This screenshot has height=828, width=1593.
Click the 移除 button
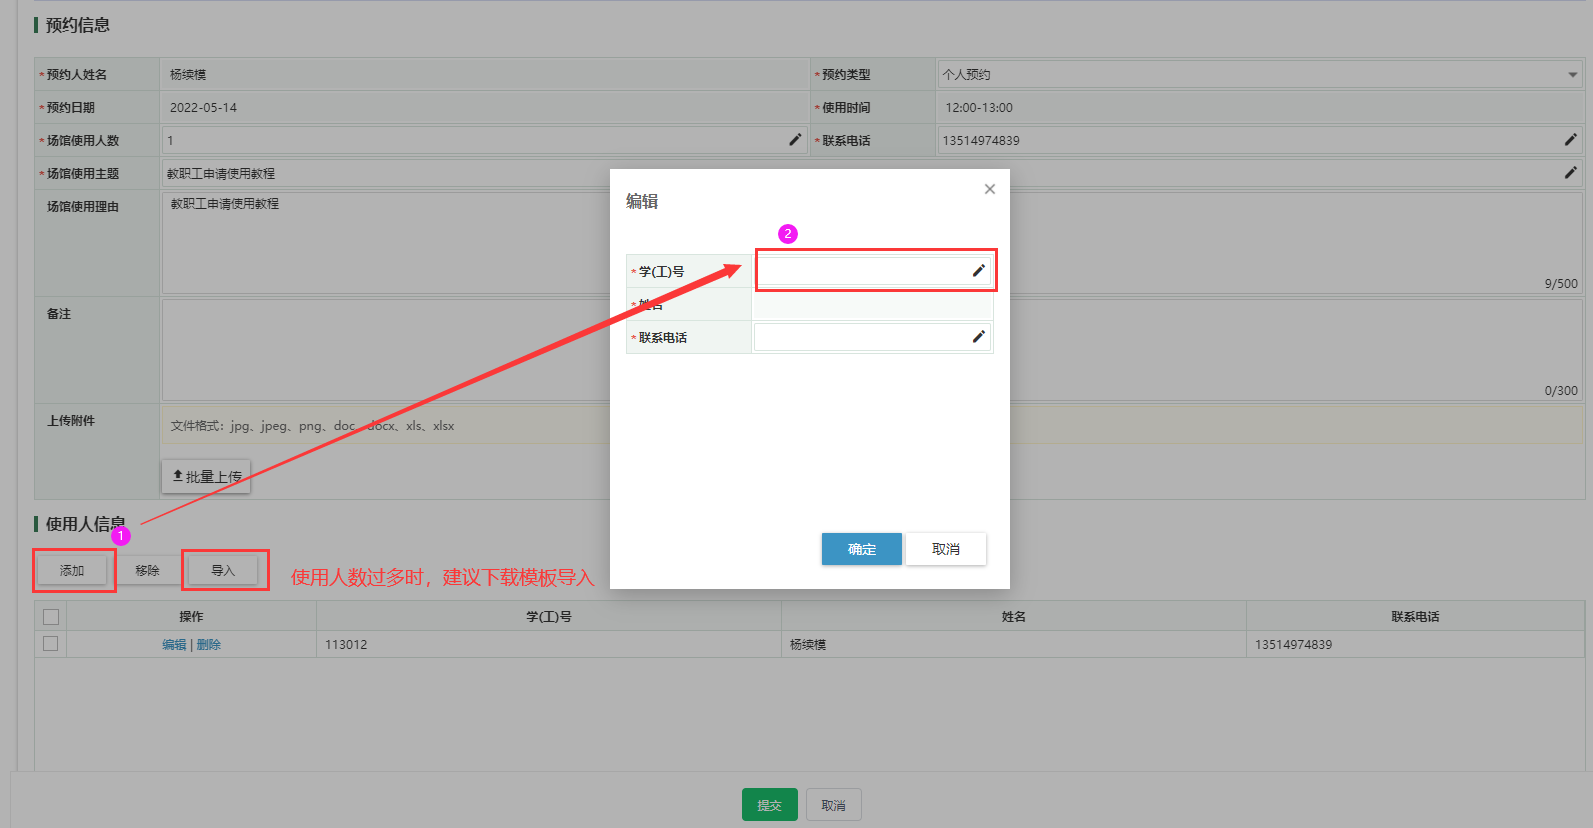[147, 571]
